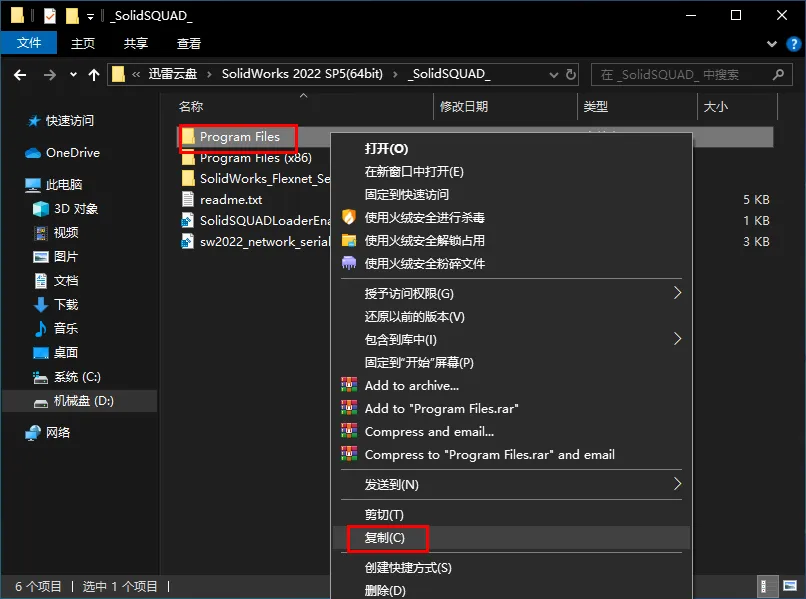This screenshot has height=599, width=806.
Task: Select the Program Files (x86) folder
Action: click(x=255, y=158)
